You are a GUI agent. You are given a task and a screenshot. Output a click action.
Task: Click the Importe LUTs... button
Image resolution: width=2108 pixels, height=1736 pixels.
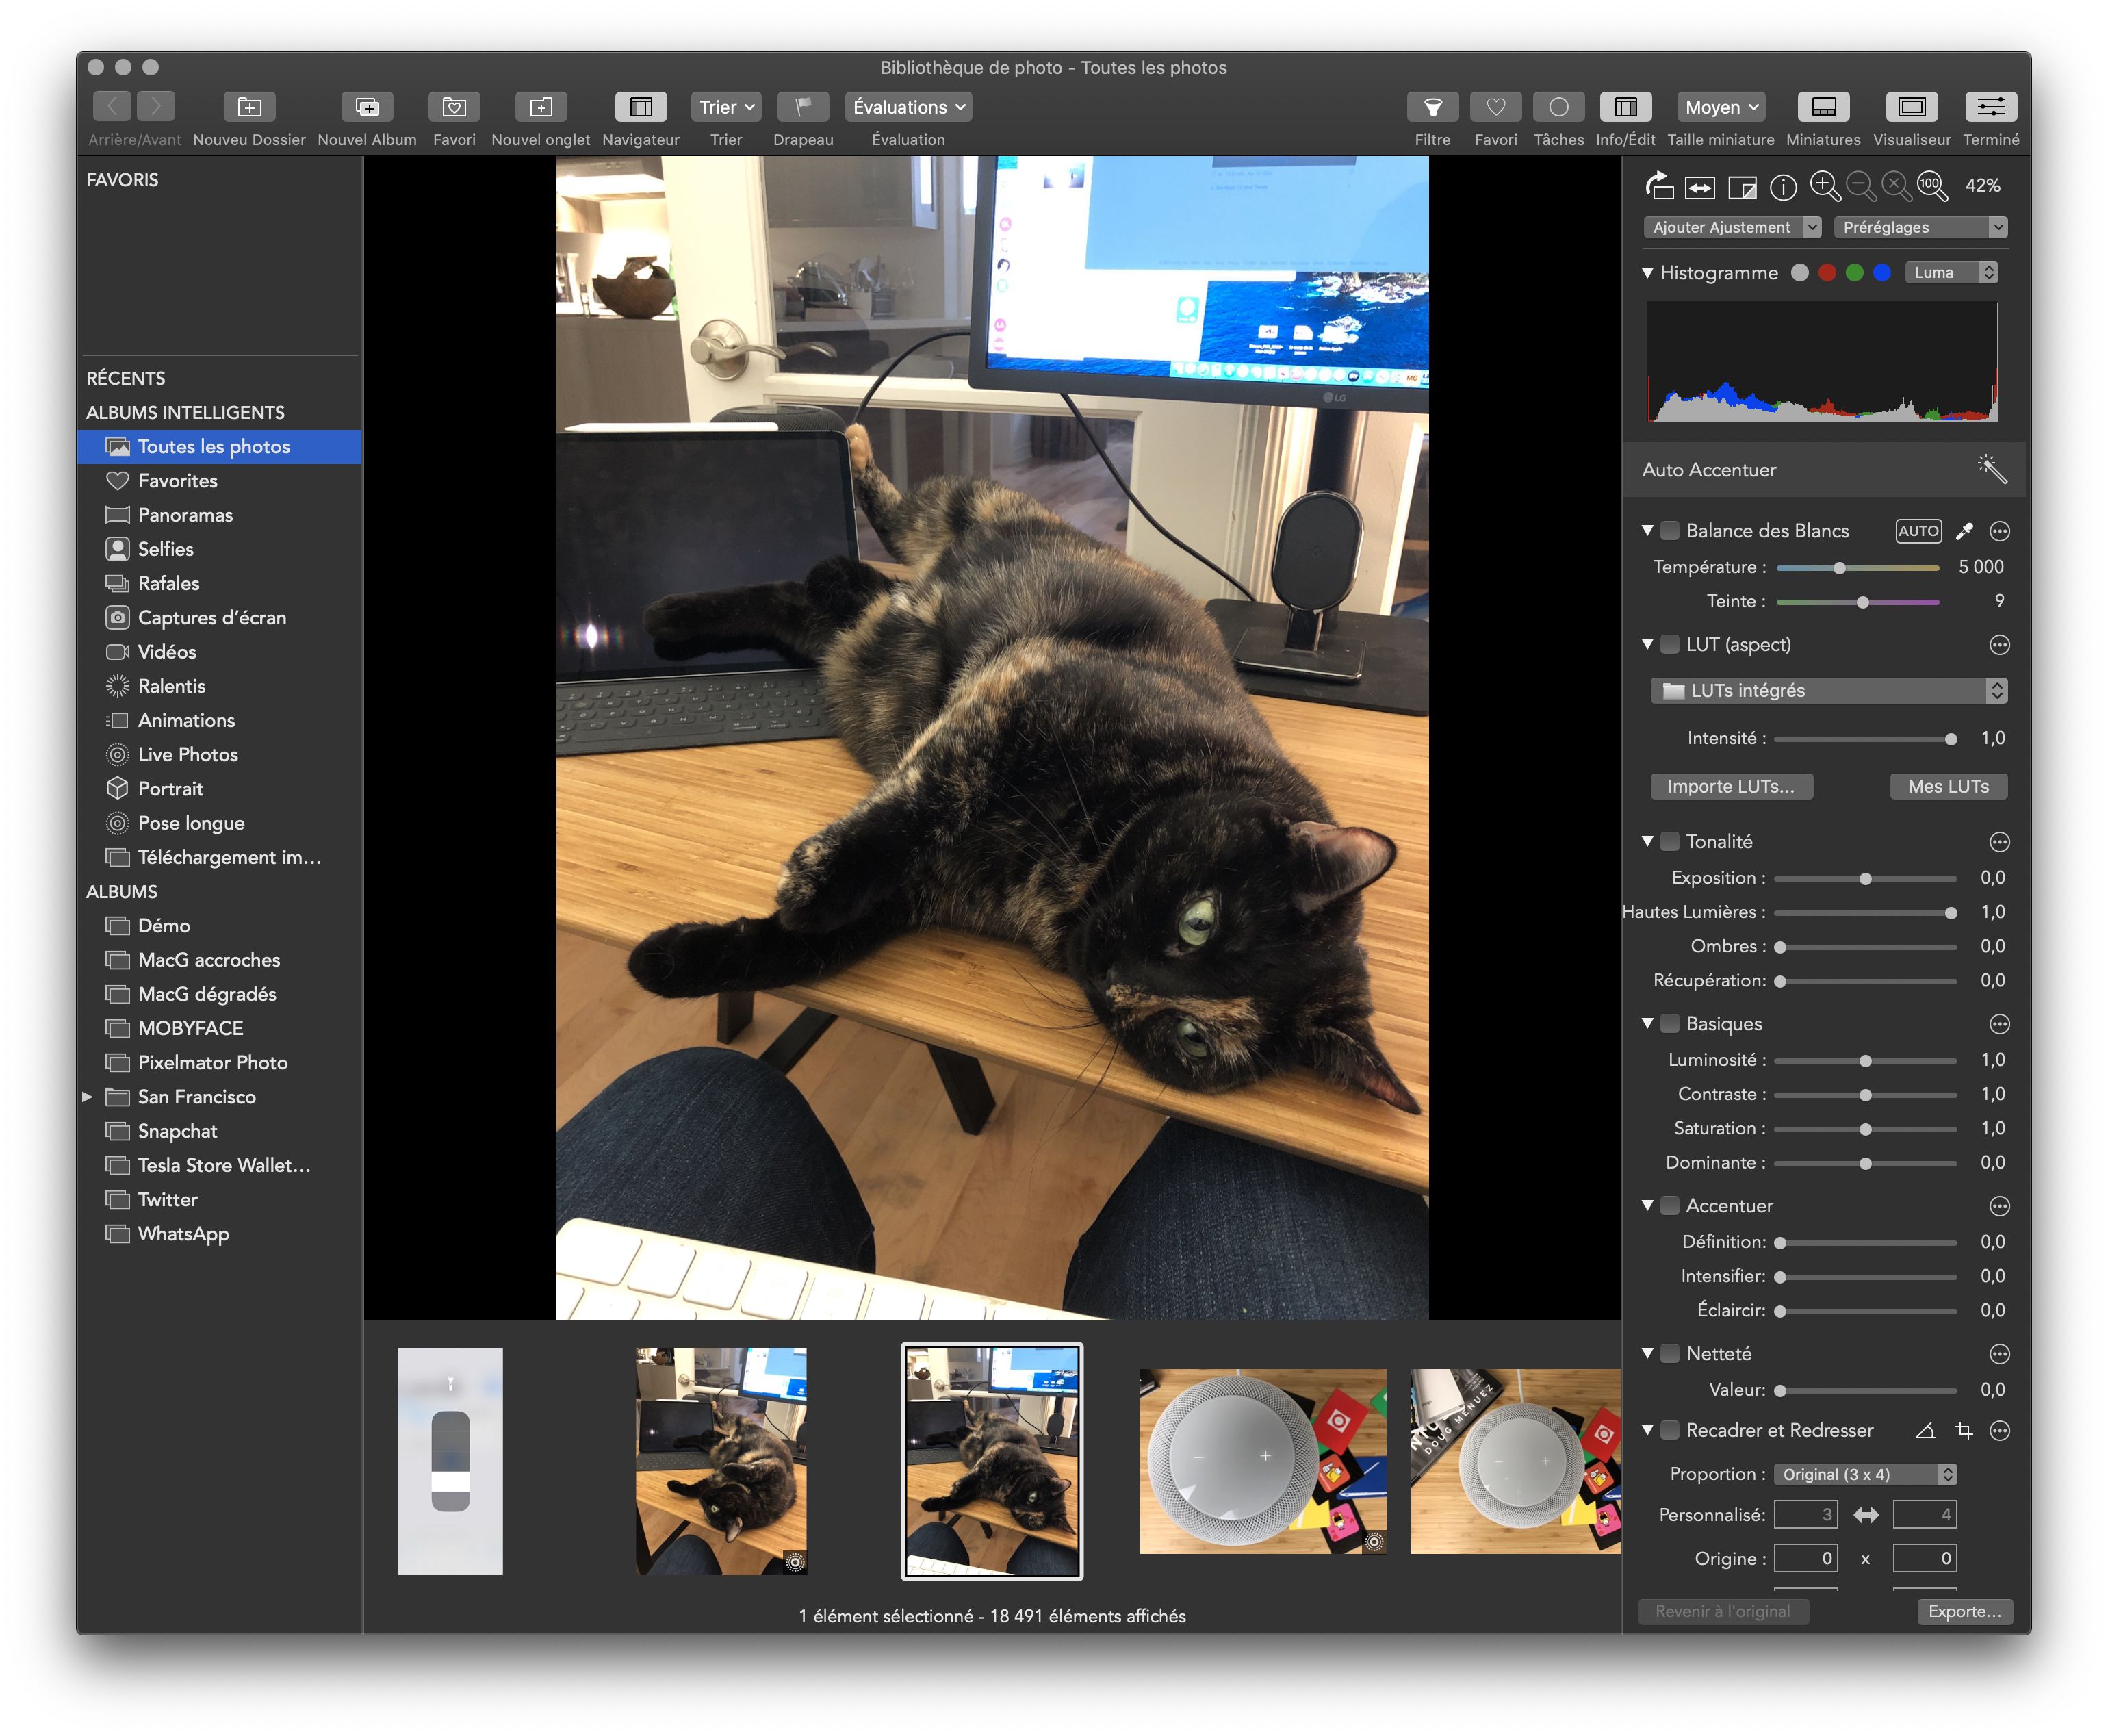click(1730, 787)
